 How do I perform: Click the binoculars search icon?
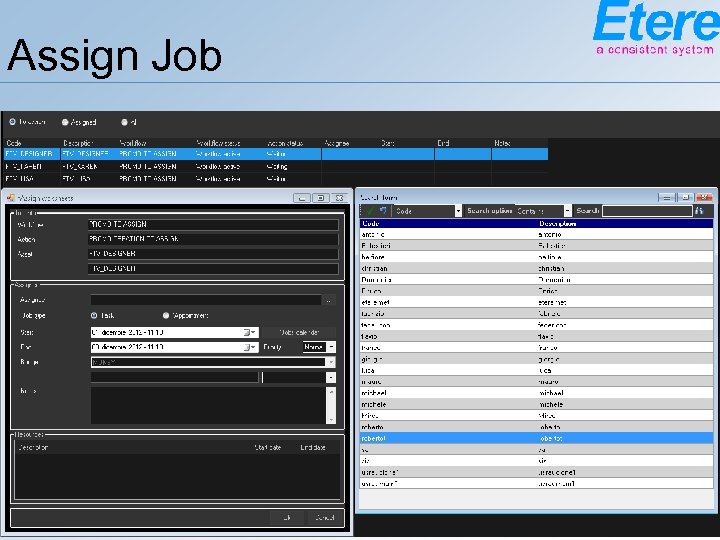coord(700,211)
